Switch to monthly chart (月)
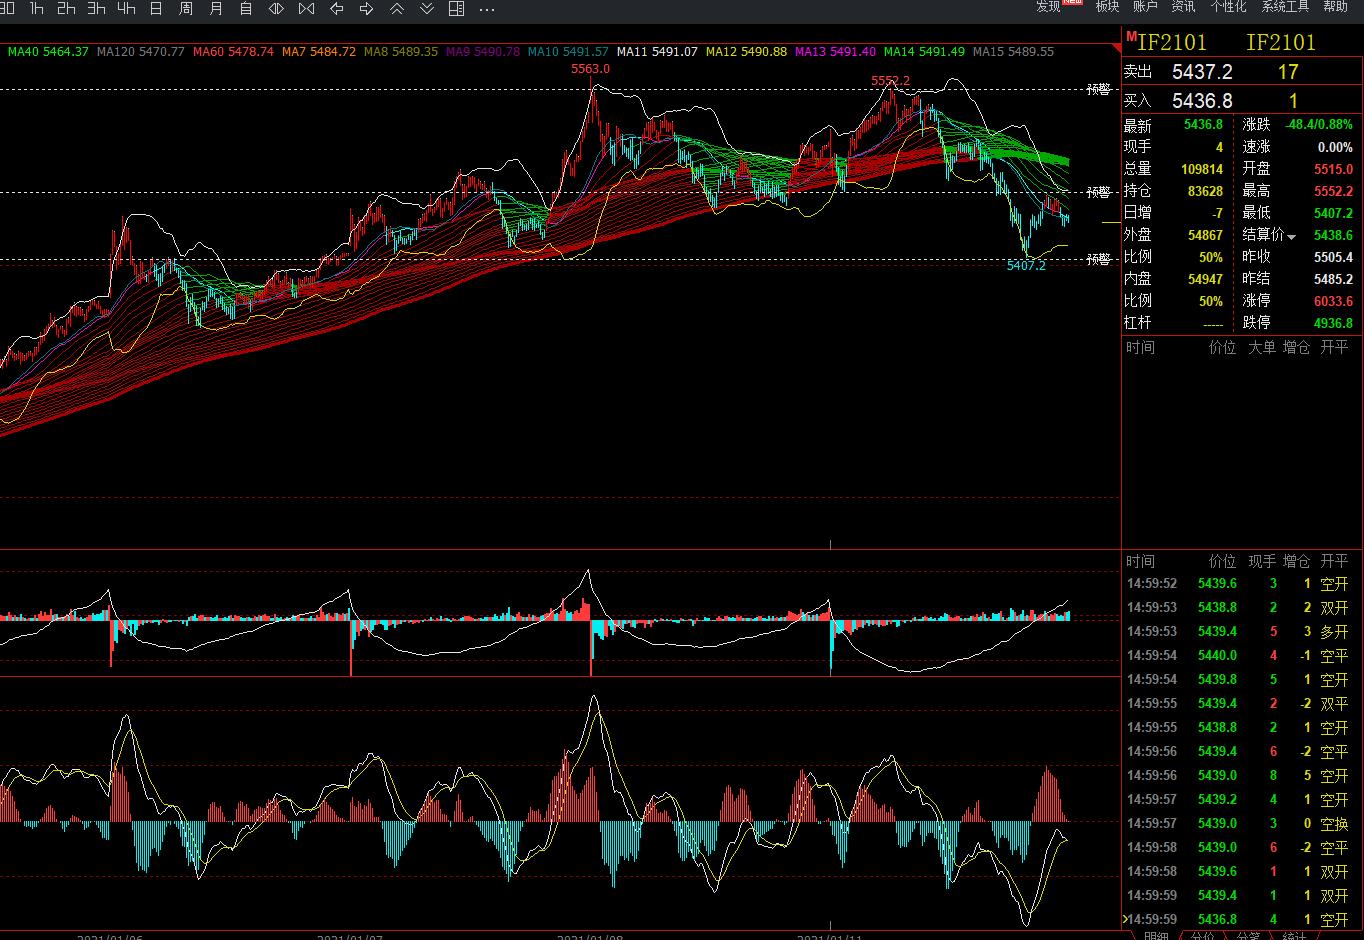The image size is (1364, 940). tap(216, 8)
